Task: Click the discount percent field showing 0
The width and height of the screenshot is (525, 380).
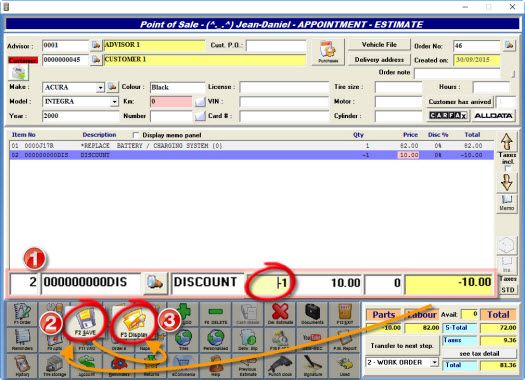Action: tap(383, 283)
